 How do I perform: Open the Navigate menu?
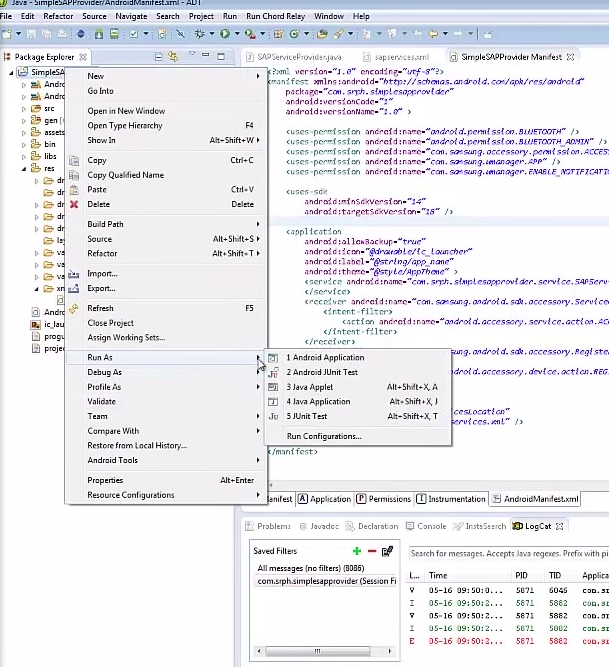[131, 16]
